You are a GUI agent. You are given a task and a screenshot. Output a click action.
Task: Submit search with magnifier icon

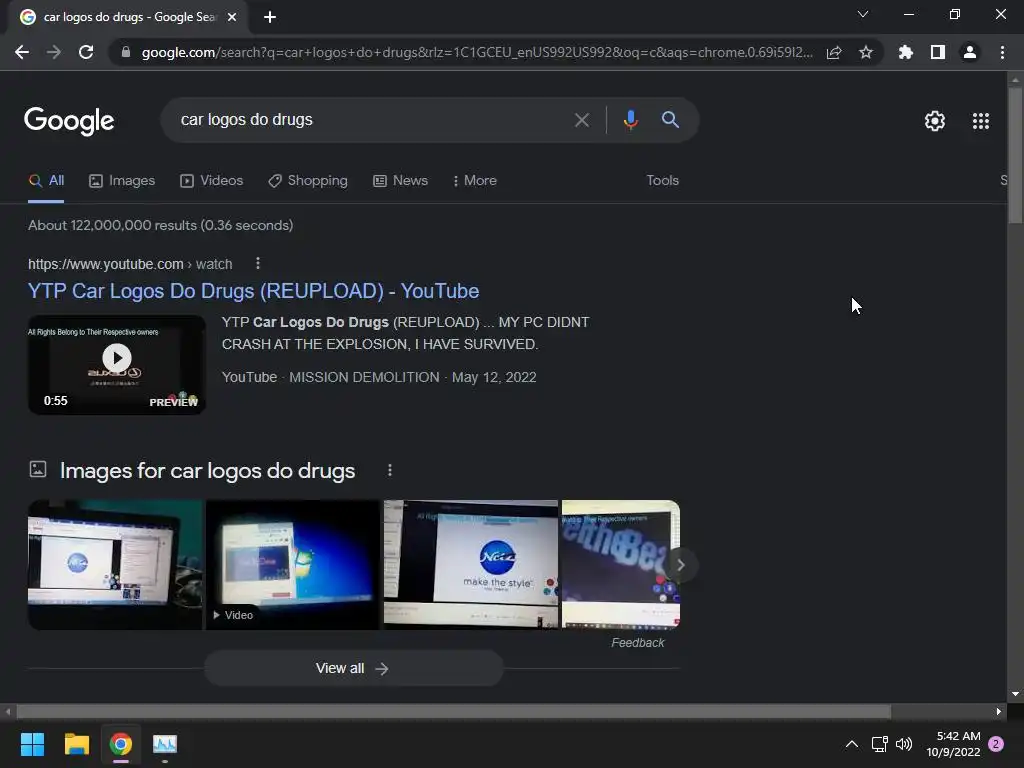click(670, 120)
